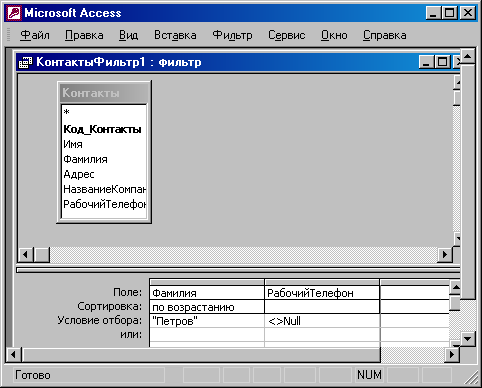482x388 pixels.
Task: Open the Окно menu
Action: pos(334,35)
